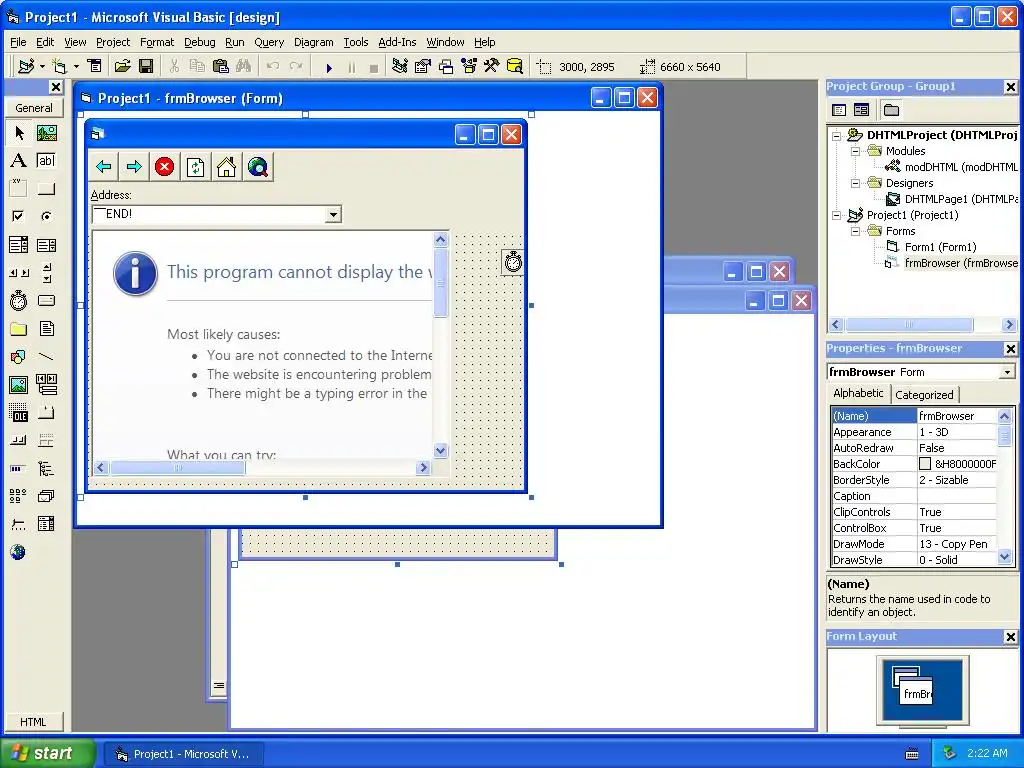The image size is (1024, 768).
Task: Select the CommandButton control tool
Action: coord(46,189)
